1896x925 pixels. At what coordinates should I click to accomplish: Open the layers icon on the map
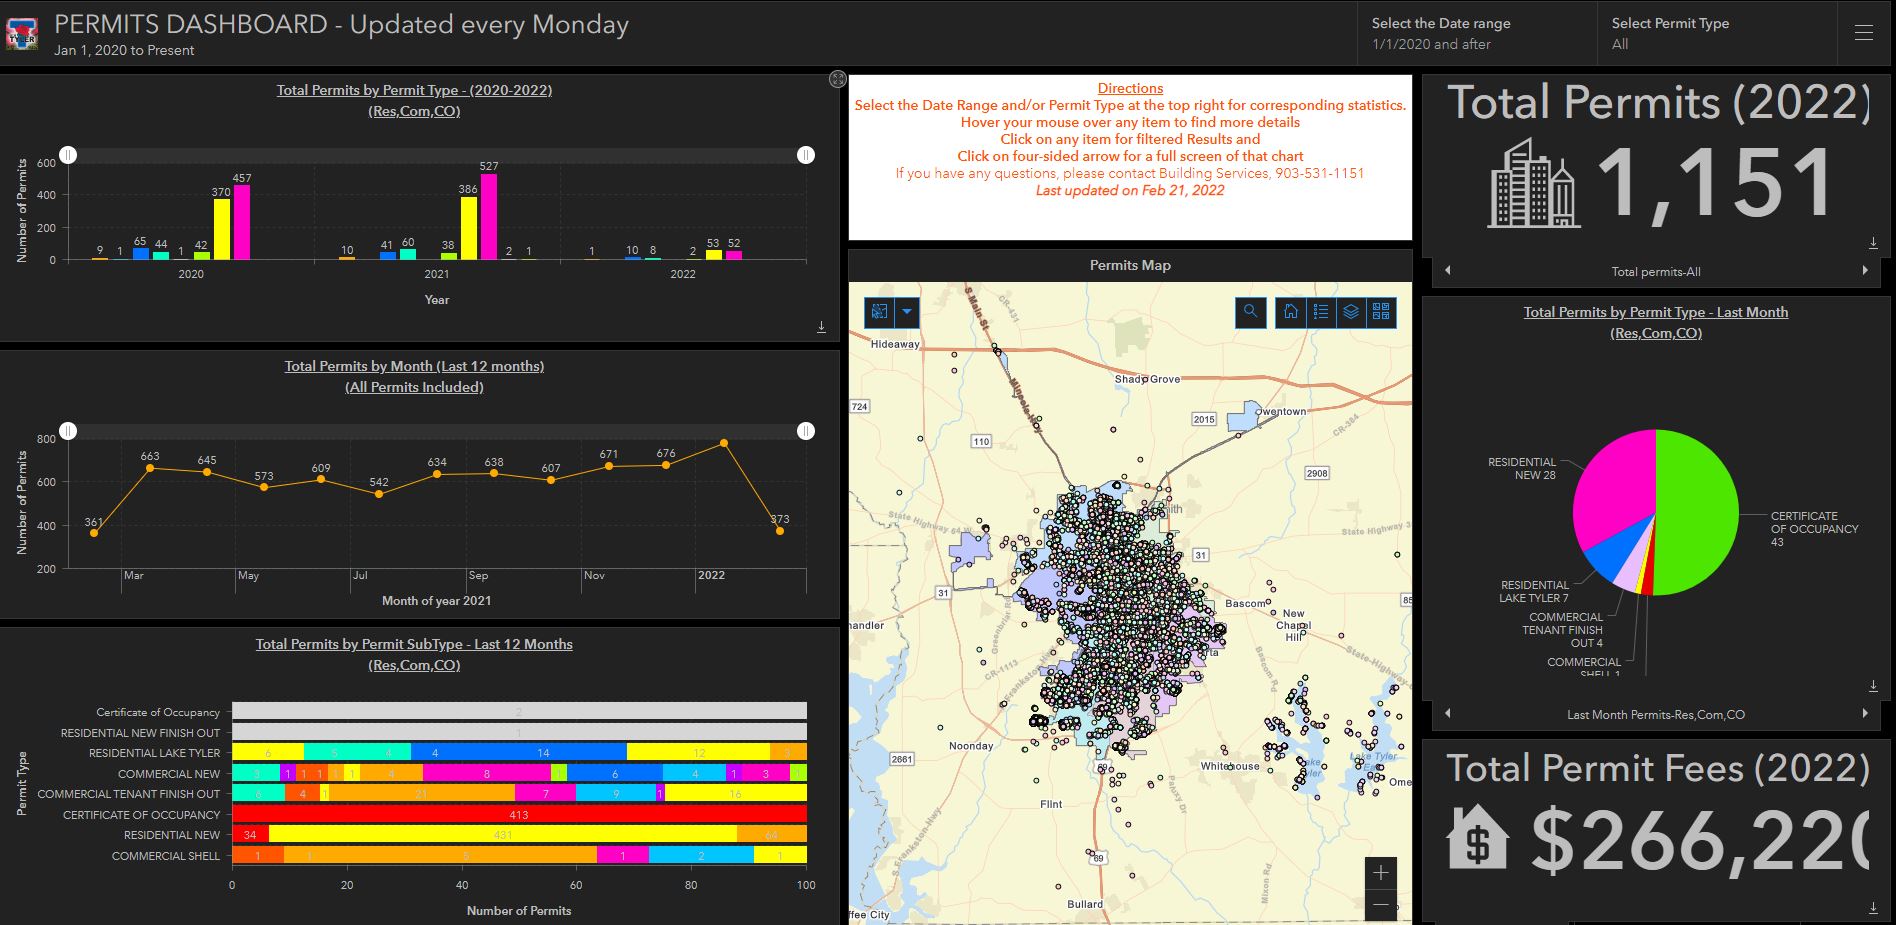pos(1351,312)
